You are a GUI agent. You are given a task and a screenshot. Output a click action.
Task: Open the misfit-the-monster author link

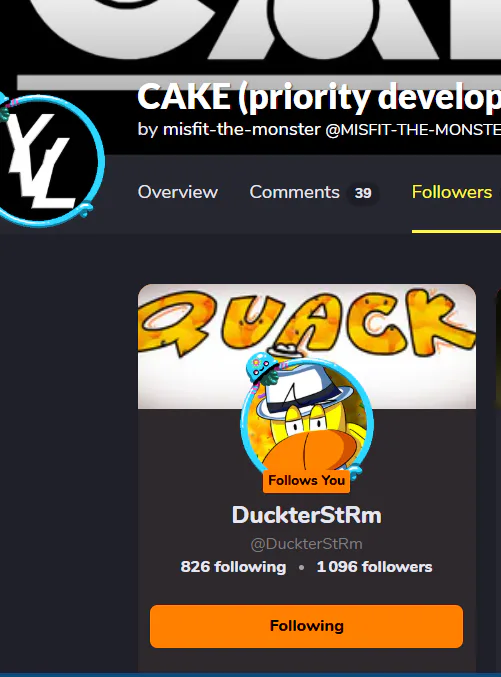[241, 130]
